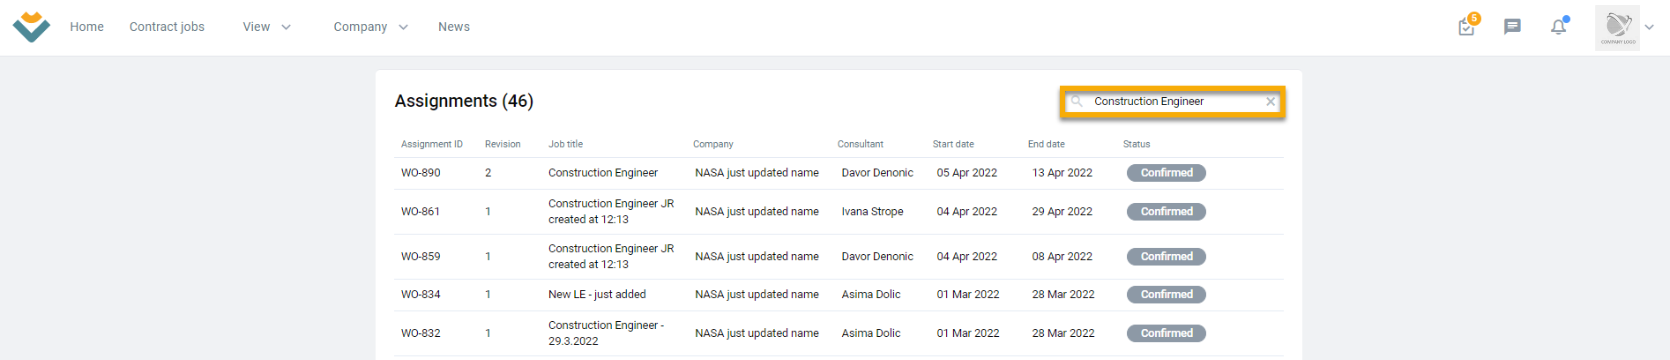This screenshot has height=360, width=1670.
Task: Sort by Status column header
Action: (x=1136, y=144)
